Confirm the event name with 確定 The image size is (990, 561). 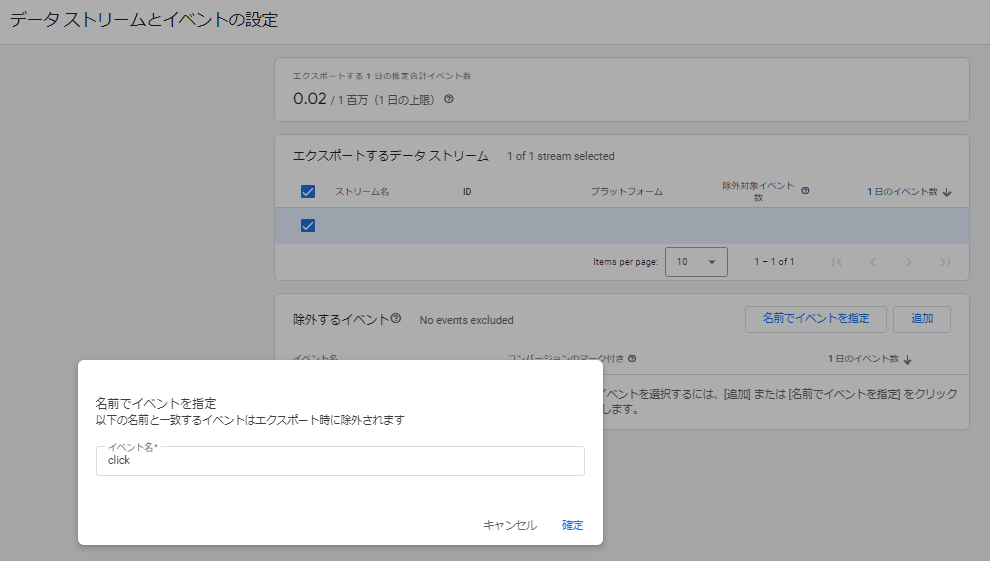point(572,525)
